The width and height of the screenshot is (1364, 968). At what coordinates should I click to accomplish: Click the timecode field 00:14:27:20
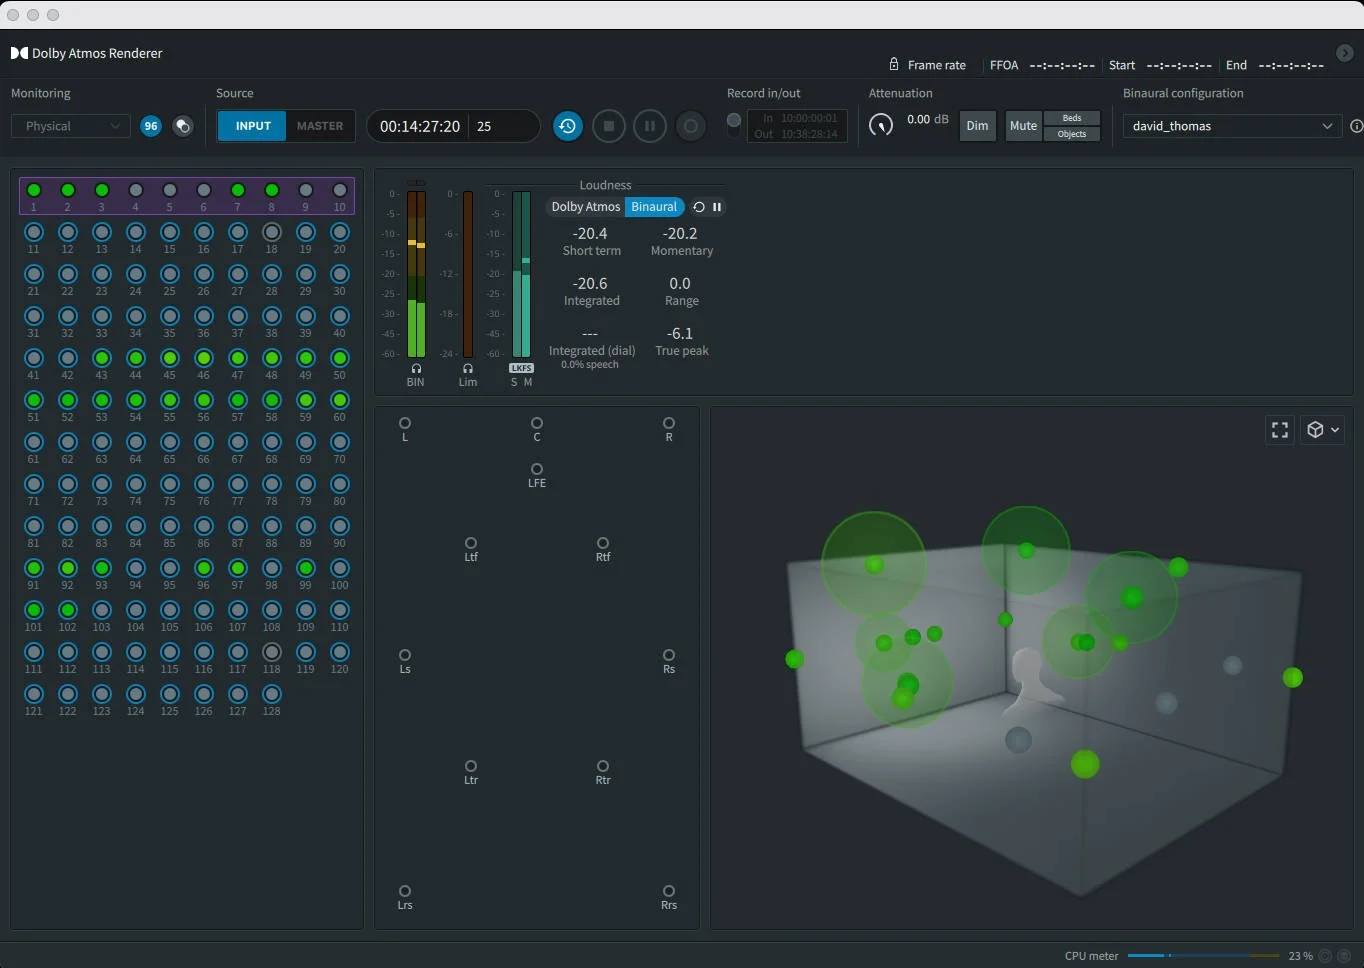[420, 126]
